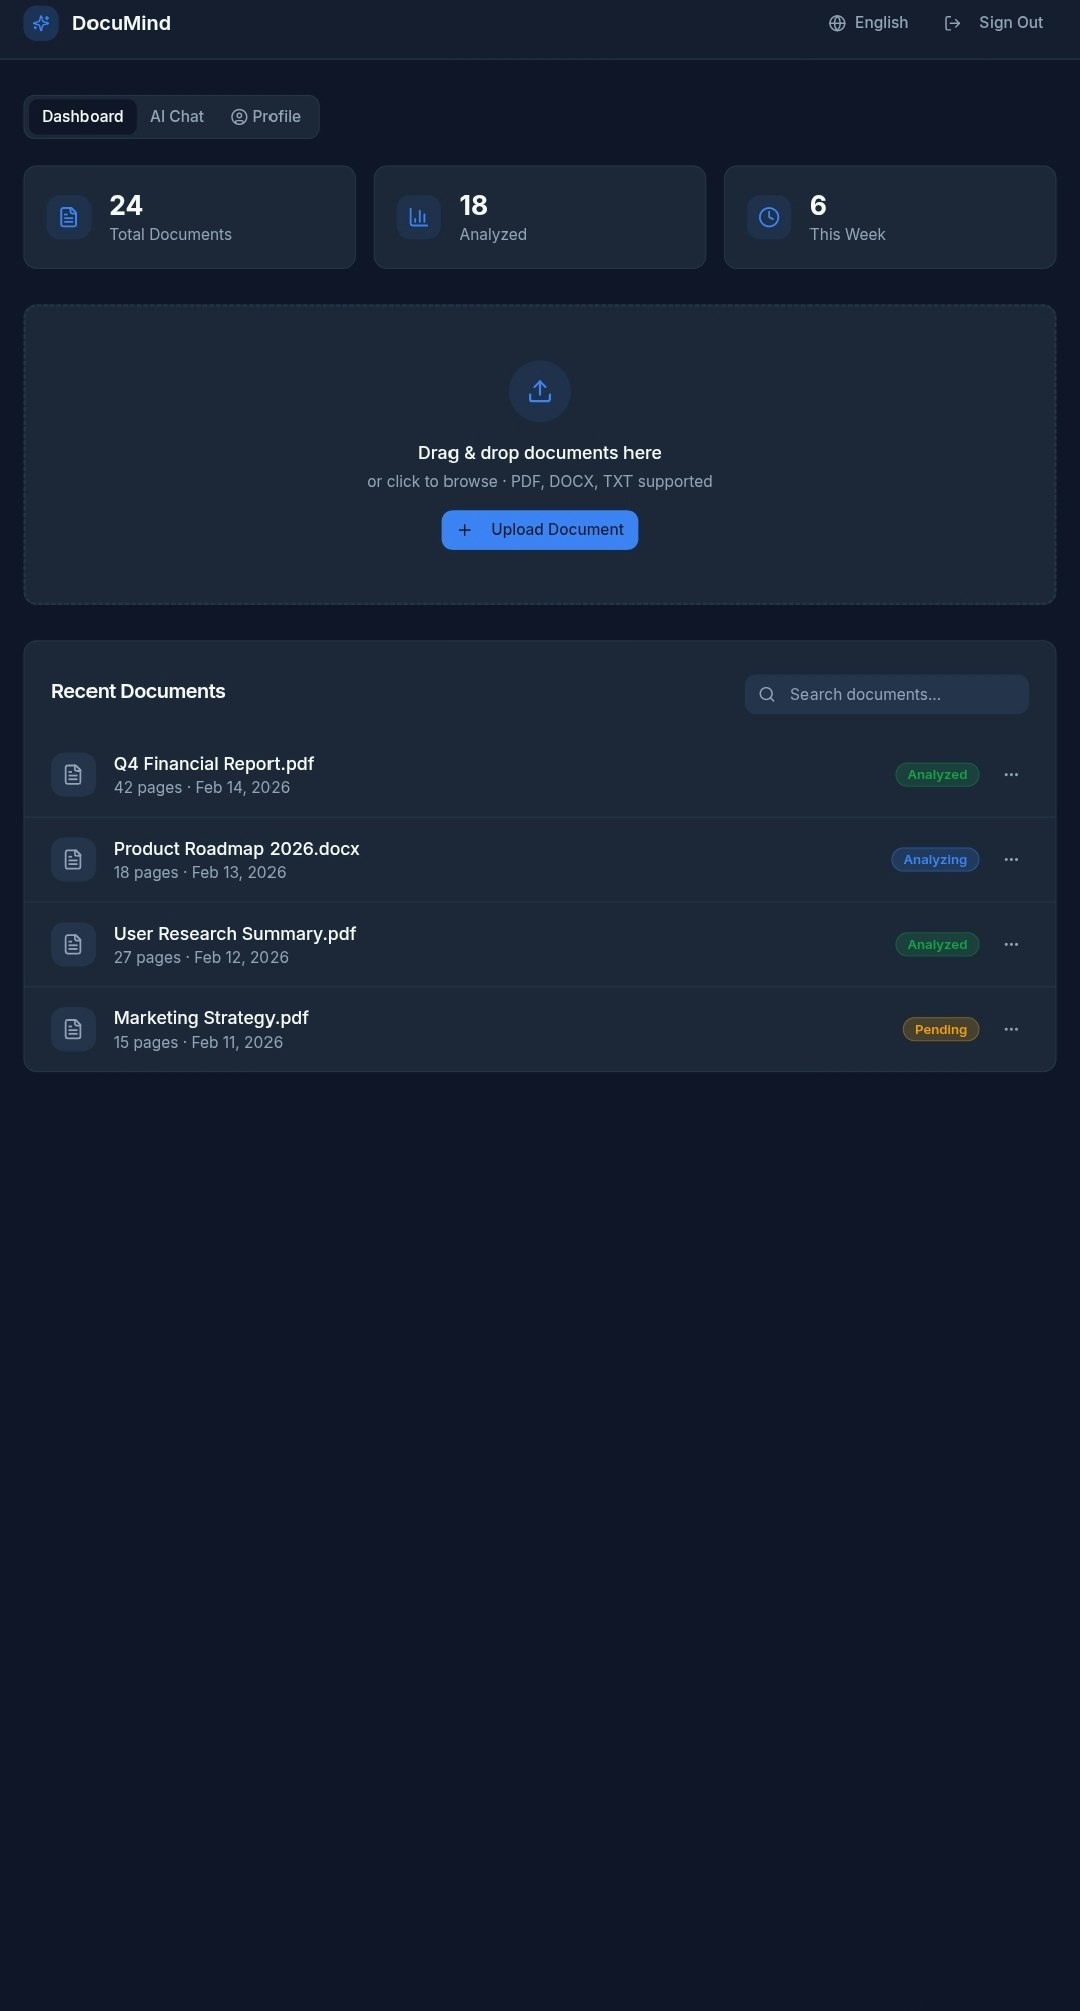Click the Analyzing status badge

pyautogui.click(x=935, y=859)
